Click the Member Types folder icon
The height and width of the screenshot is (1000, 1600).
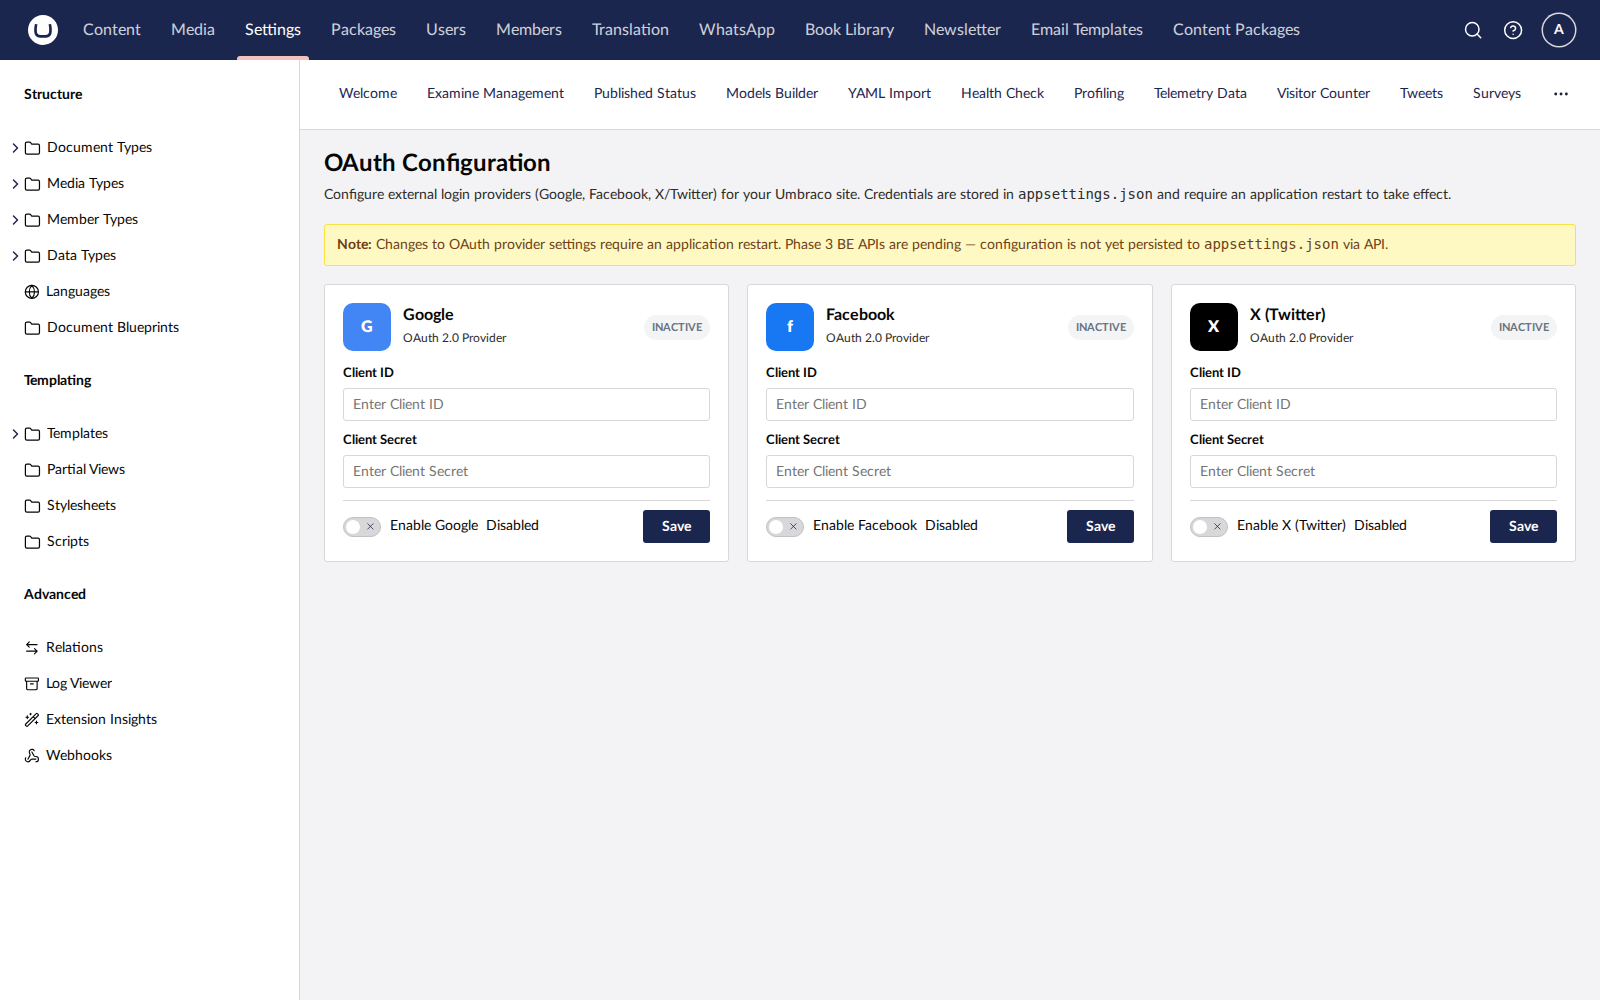click(32, 220)
